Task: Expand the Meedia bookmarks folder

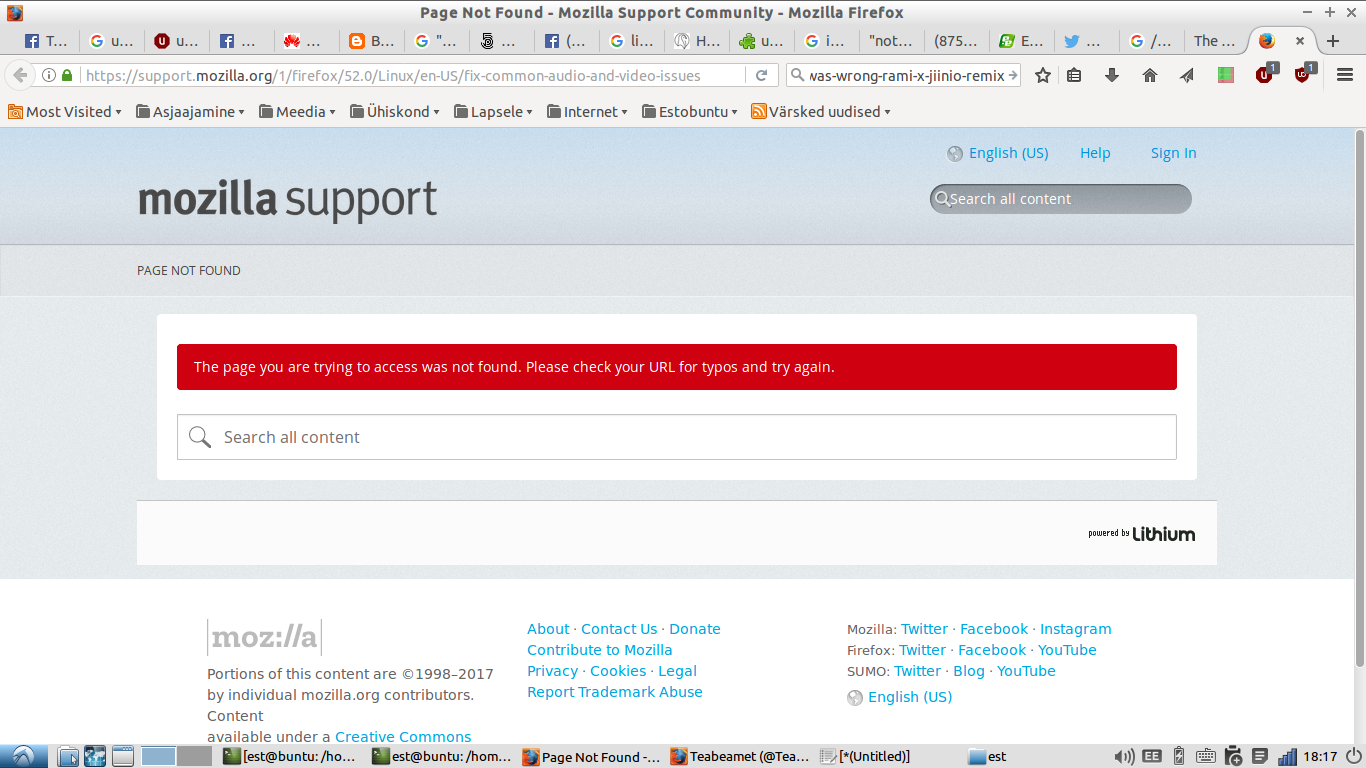Action: coord(297,112)
